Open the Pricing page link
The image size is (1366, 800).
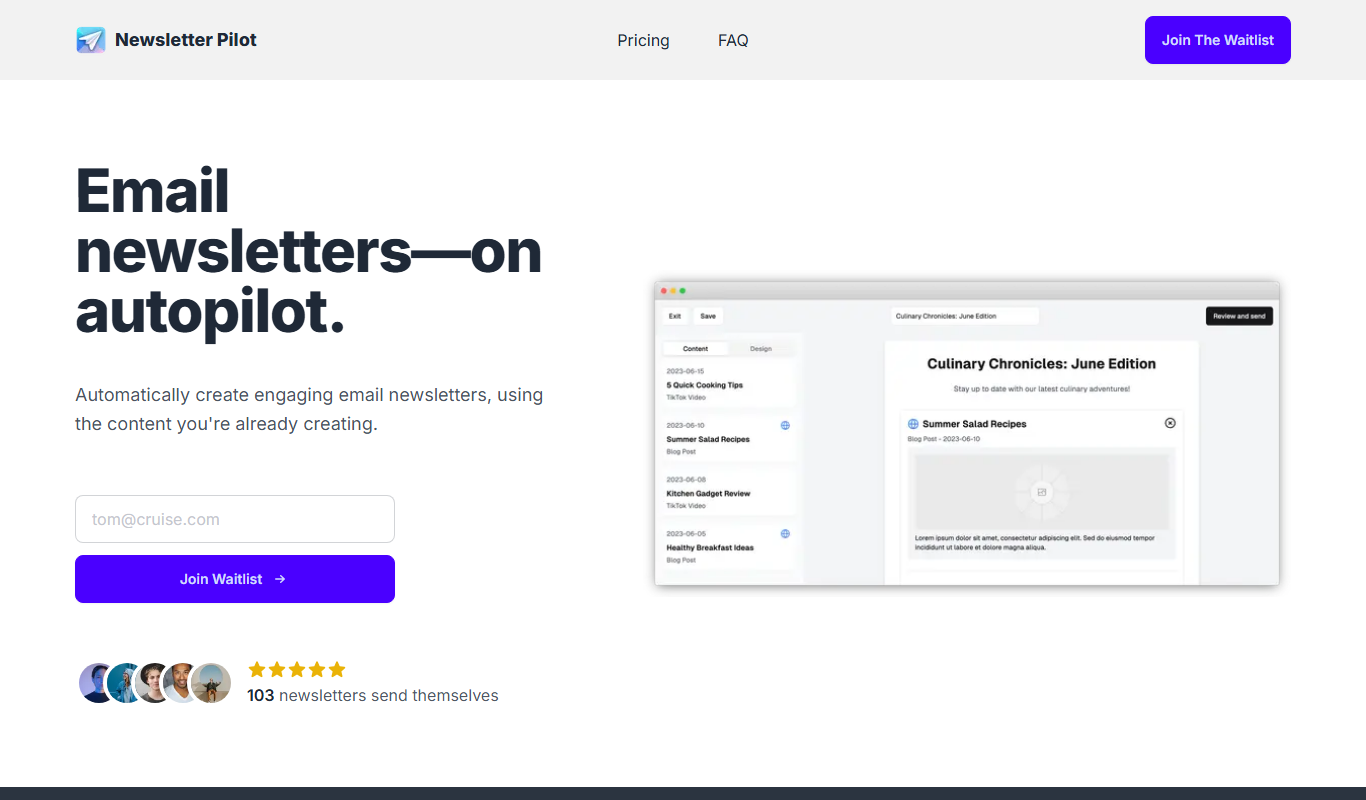643,40
